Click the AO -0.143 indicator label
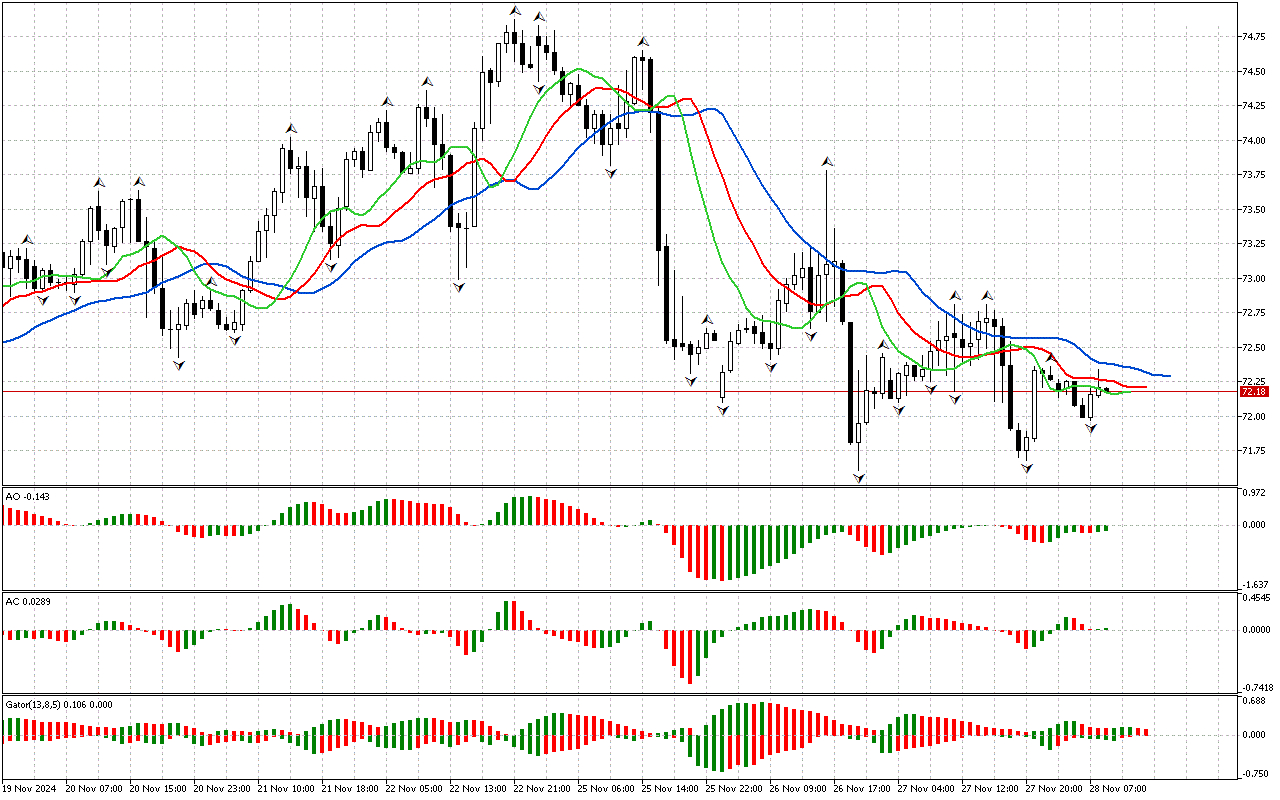Image resolution: width=1280 pixels, height=800 pixels. click(27, 496)
